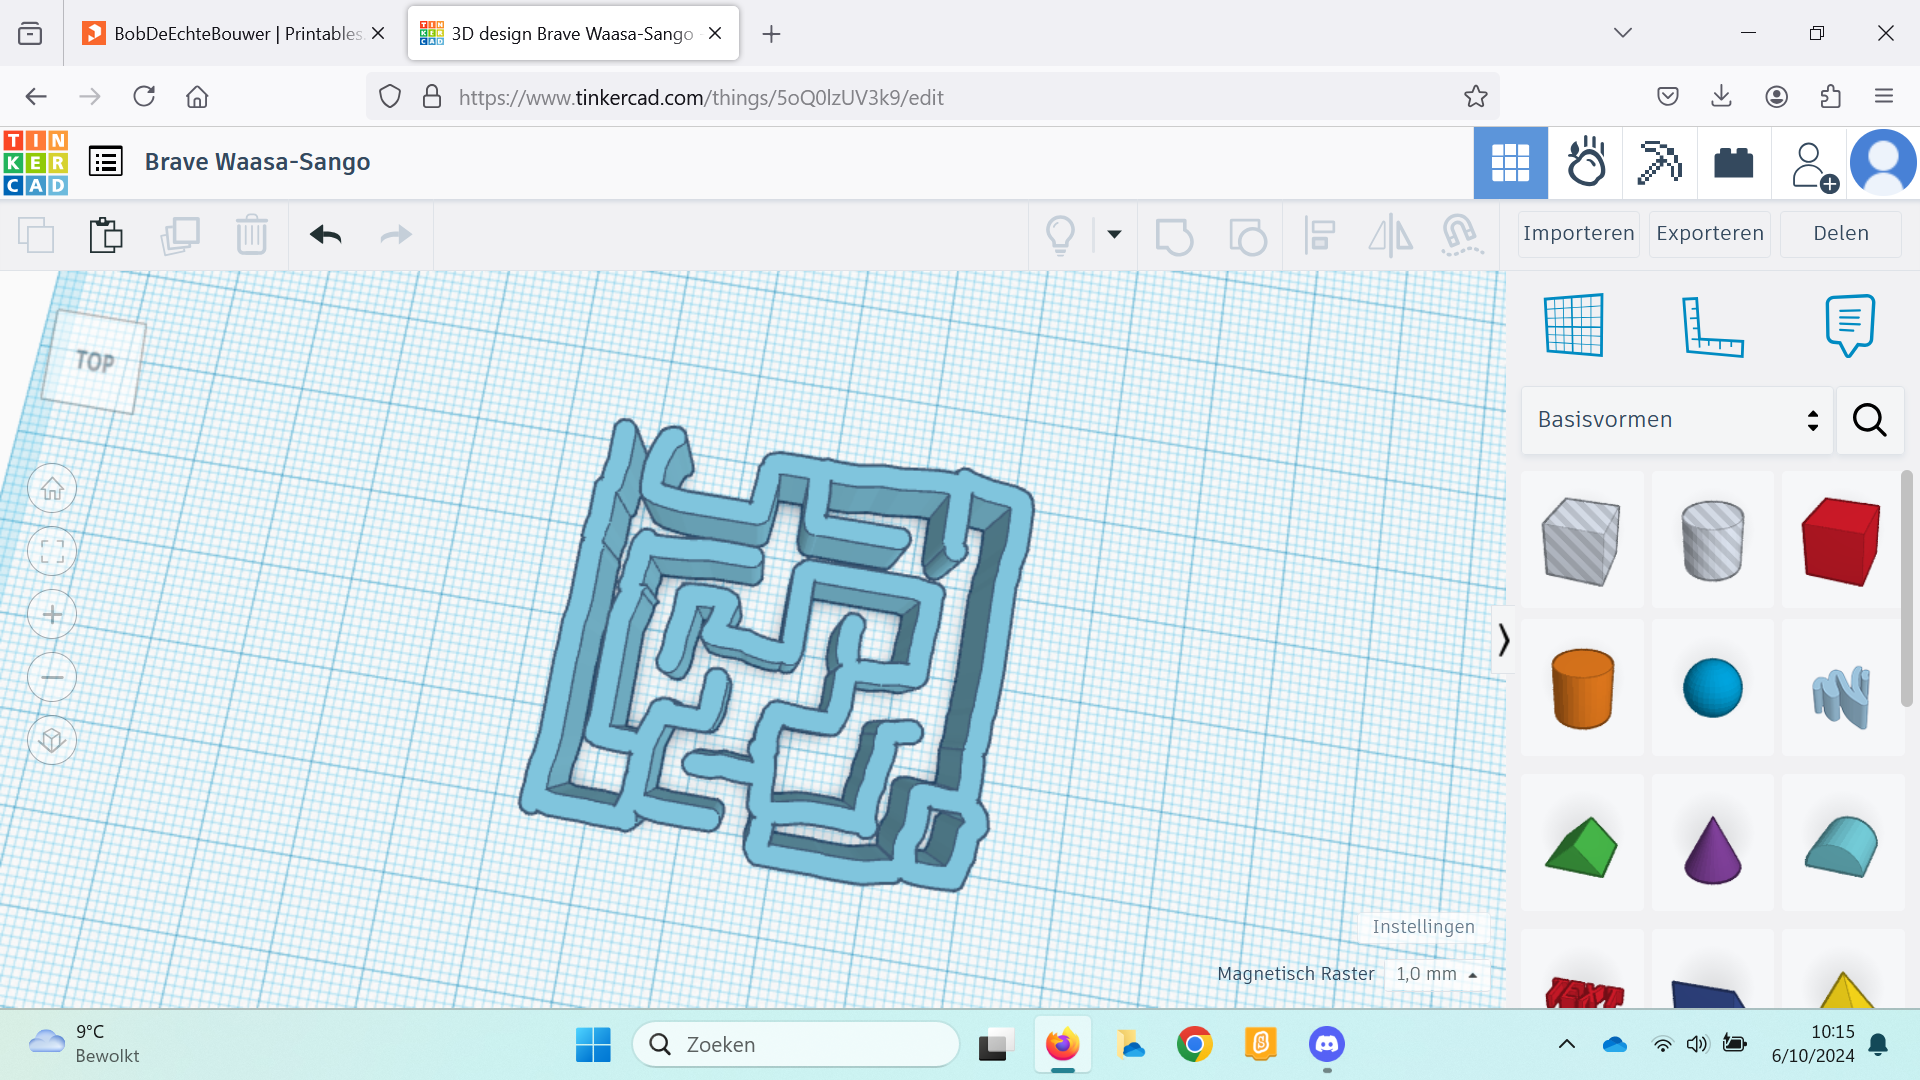
Task: Open the Instellingen settings button
Action: (x=1423, y=927)
